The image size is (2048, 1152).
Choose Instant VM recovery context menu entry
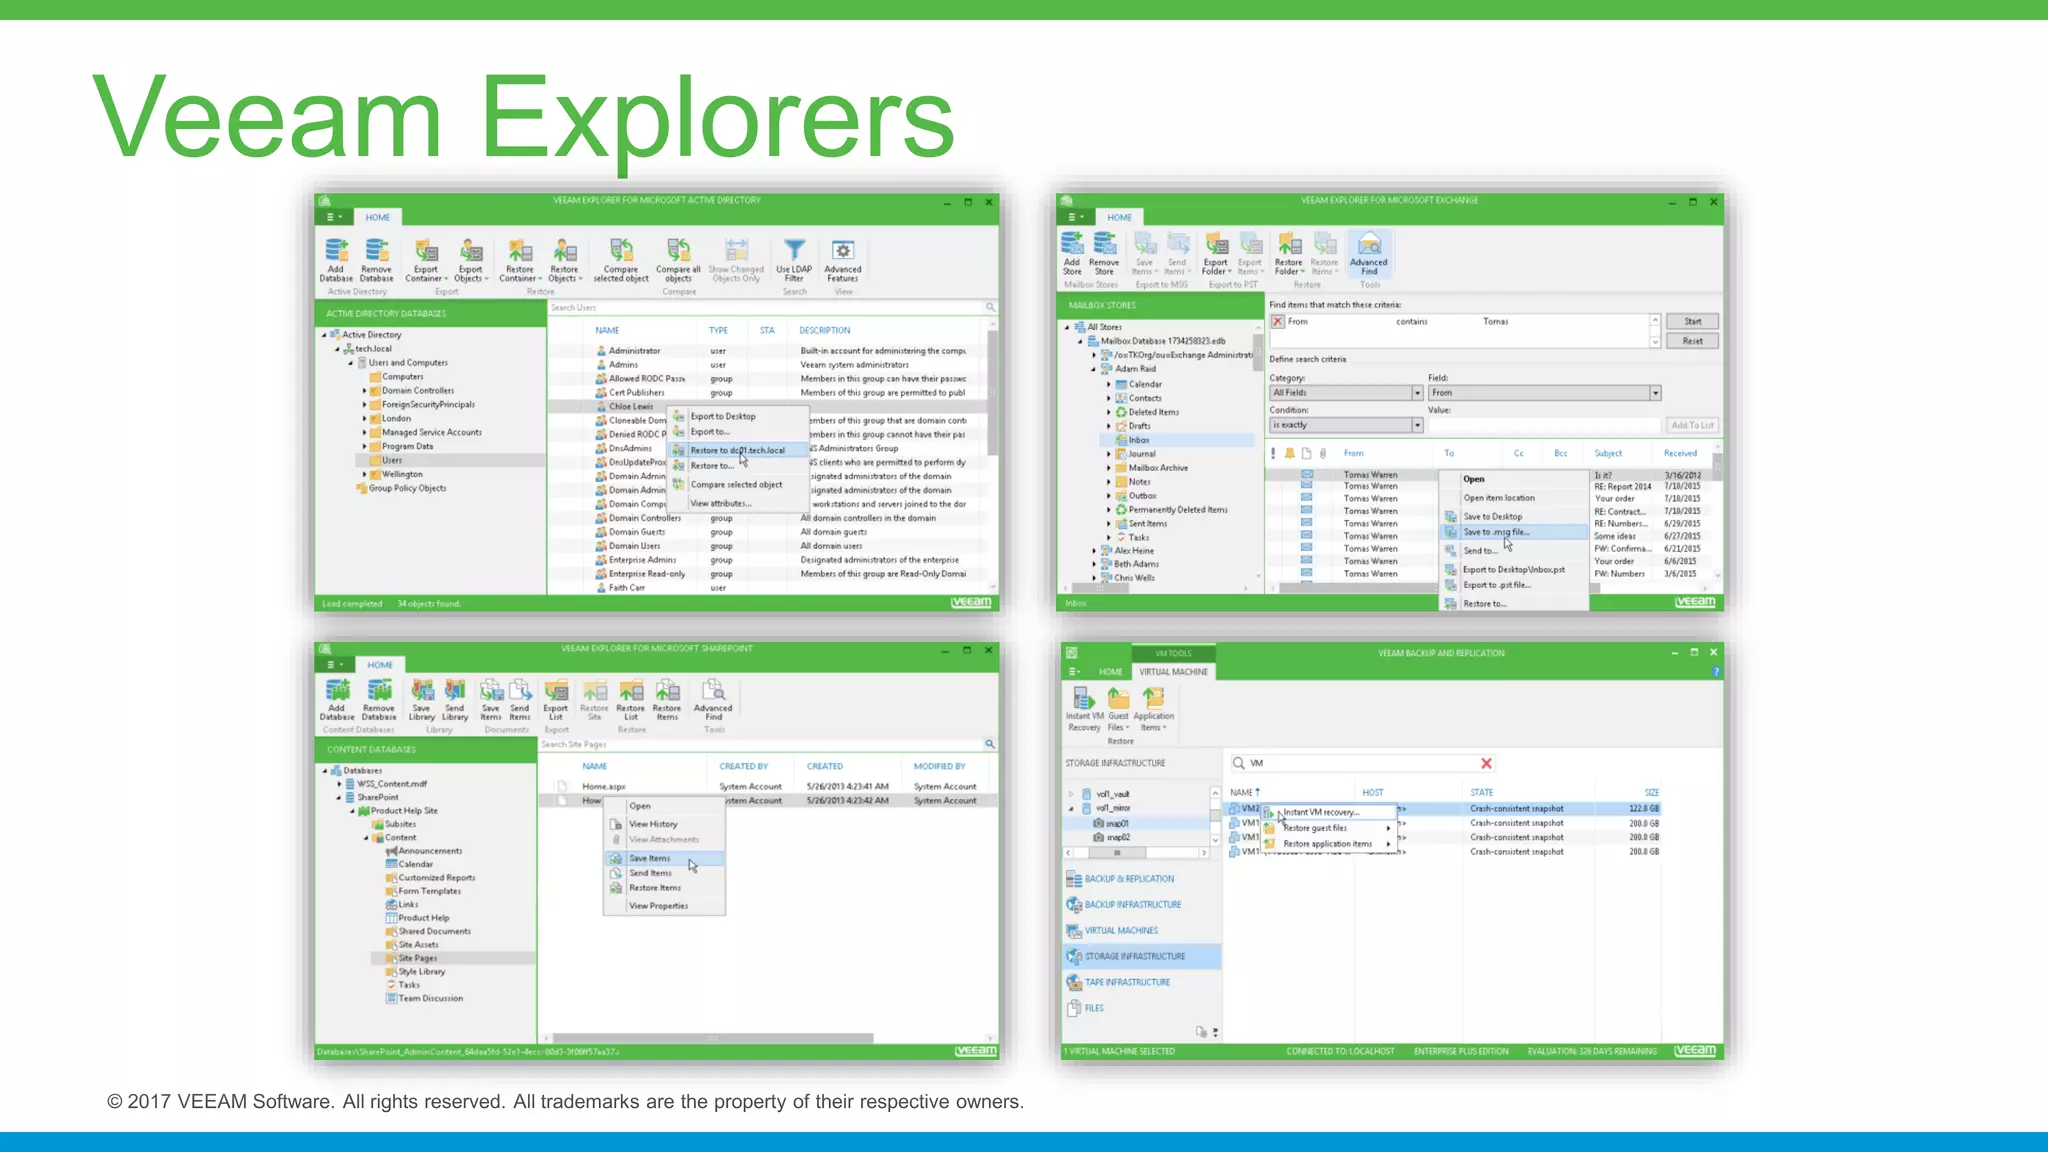click(1329, 812)
